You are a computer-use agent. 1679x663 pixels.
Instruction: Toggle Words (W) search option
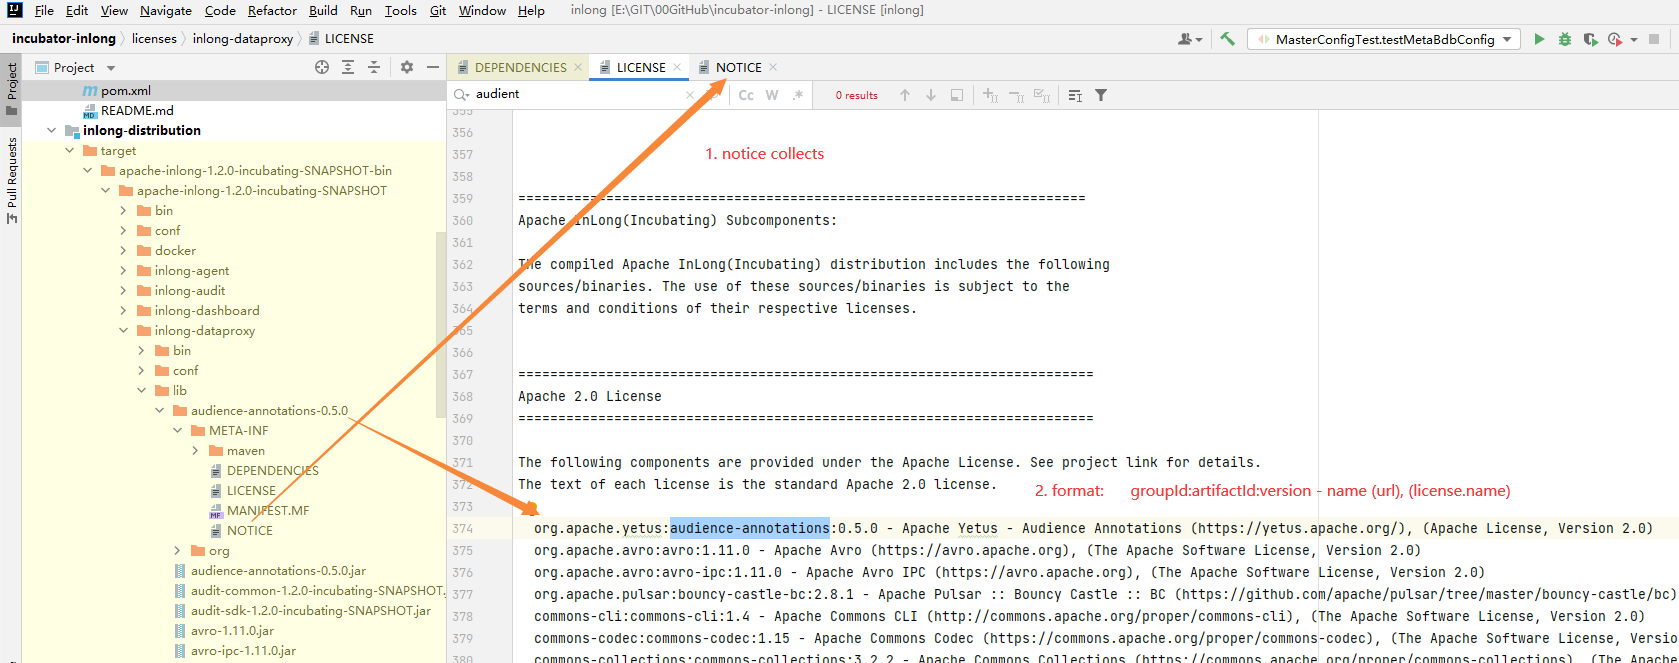click(772, 95)
